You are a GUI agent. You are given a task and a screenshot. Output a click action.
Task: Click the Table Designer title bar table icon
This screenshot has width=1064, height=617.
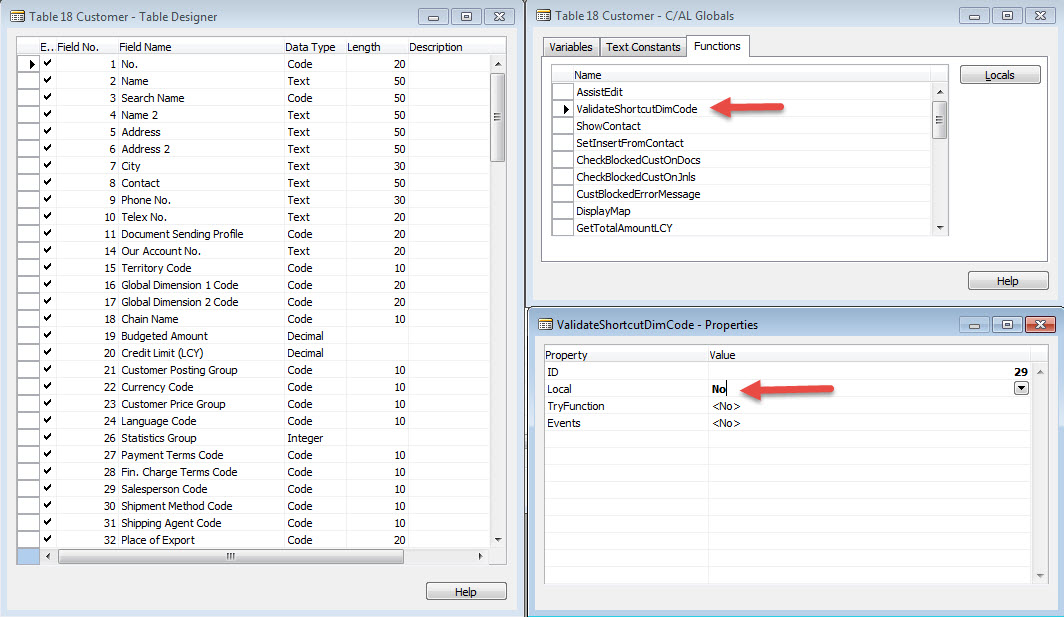pyautogui.click(x=15, y=16)
